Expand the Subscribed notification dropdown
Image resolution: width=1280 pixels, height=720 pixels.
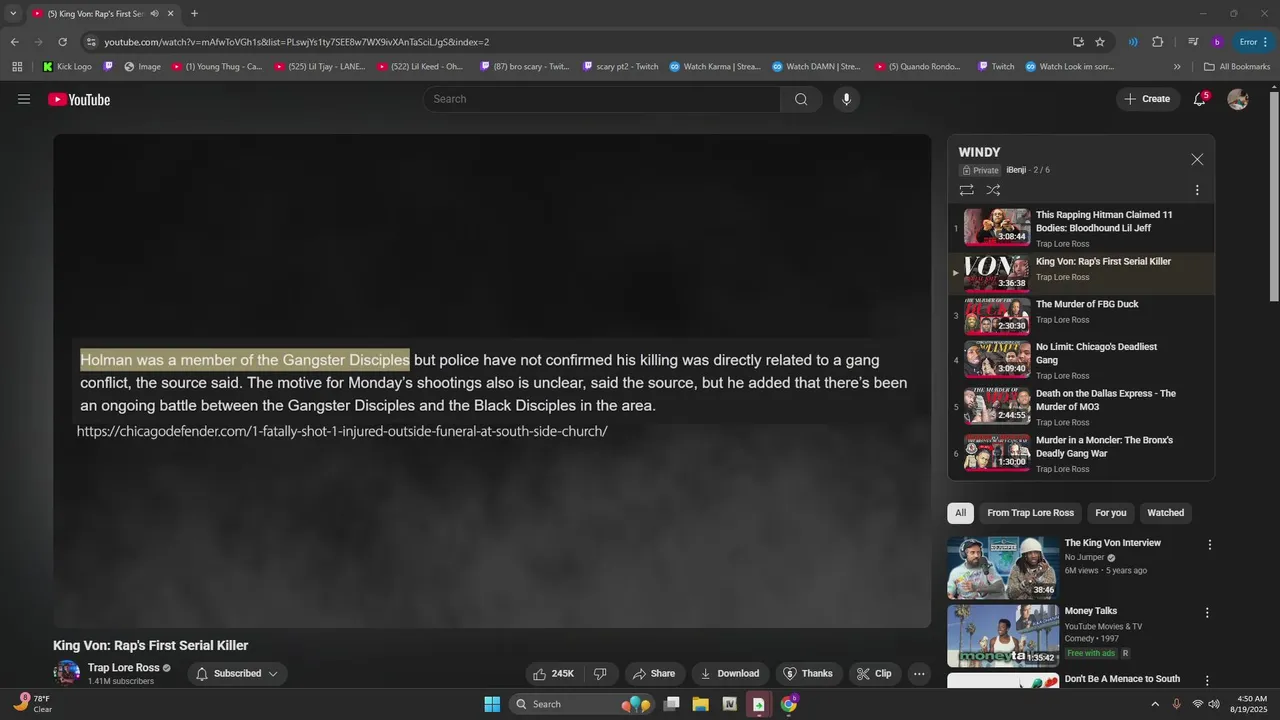point(237,674)
